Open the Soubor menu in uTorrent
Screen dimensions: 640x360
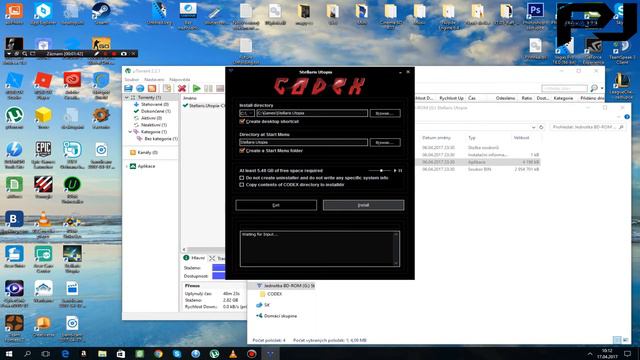pos(132,80)
